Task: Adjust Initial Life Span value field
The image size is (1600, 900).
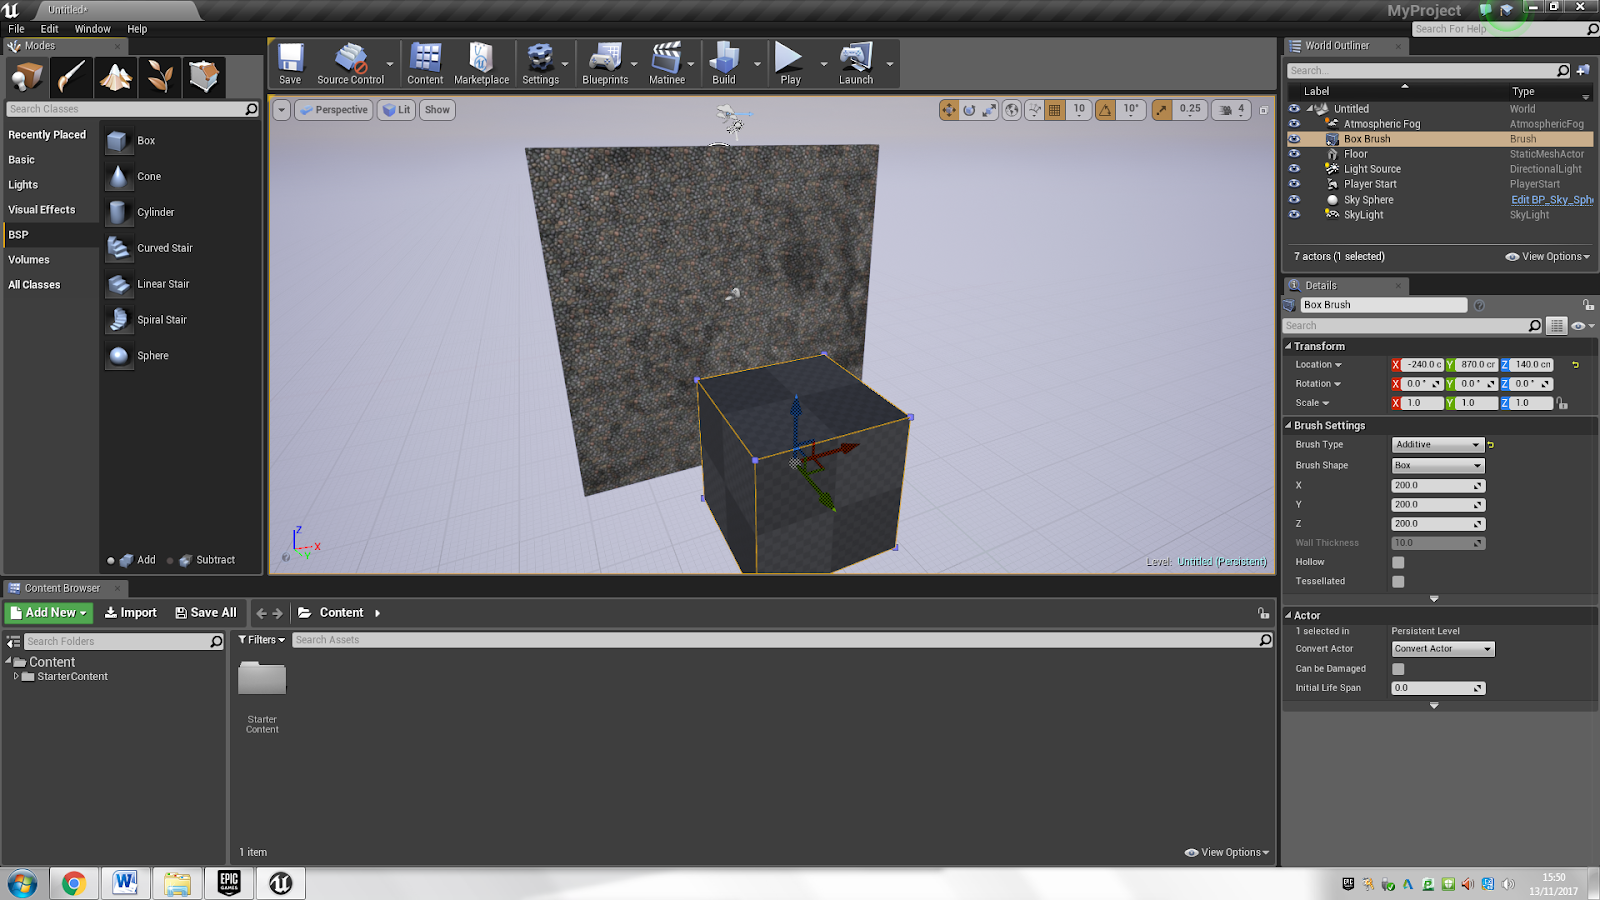Action: 1438,689
